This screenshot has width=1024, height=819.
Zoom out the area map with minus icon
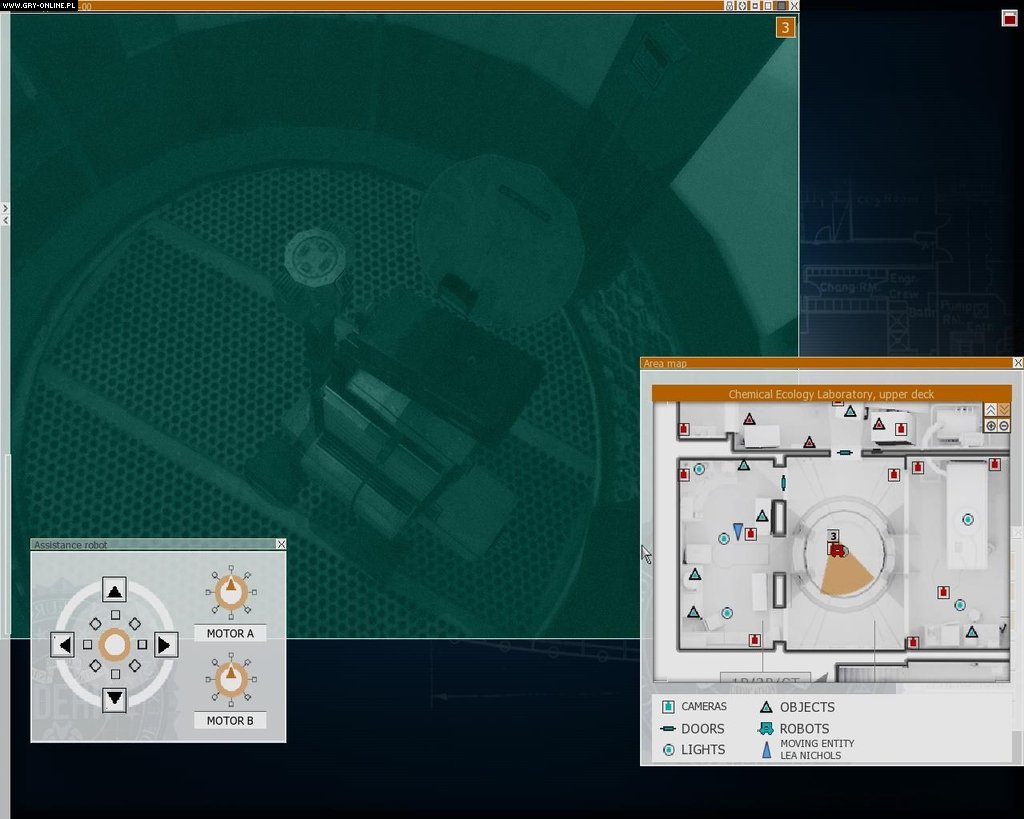coord(1004,425)
